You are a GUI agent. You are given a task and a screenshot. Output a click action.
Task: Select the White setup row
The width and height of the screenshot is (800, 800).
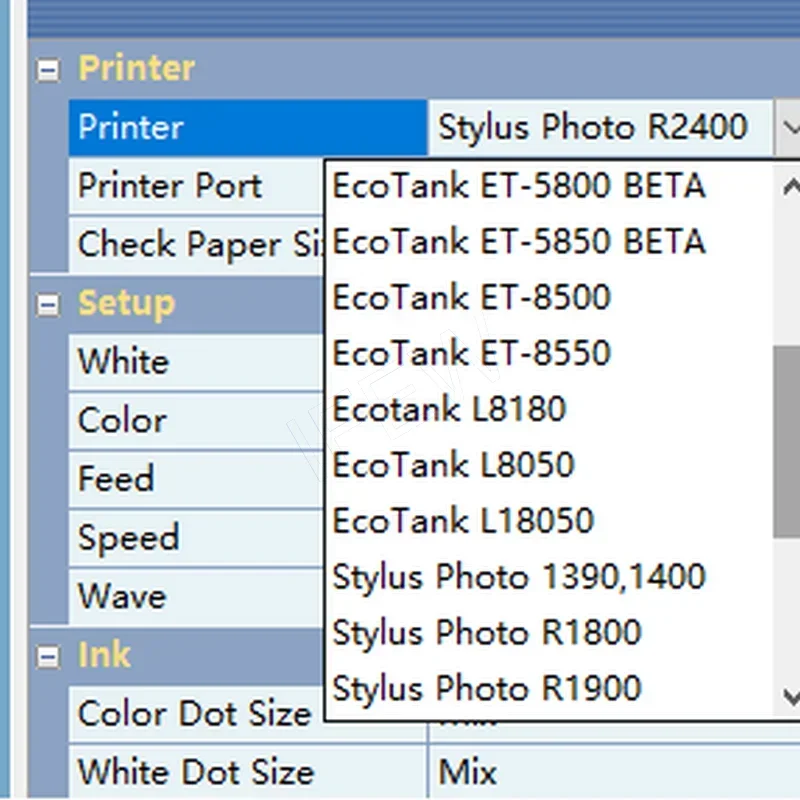pos(196,362)
